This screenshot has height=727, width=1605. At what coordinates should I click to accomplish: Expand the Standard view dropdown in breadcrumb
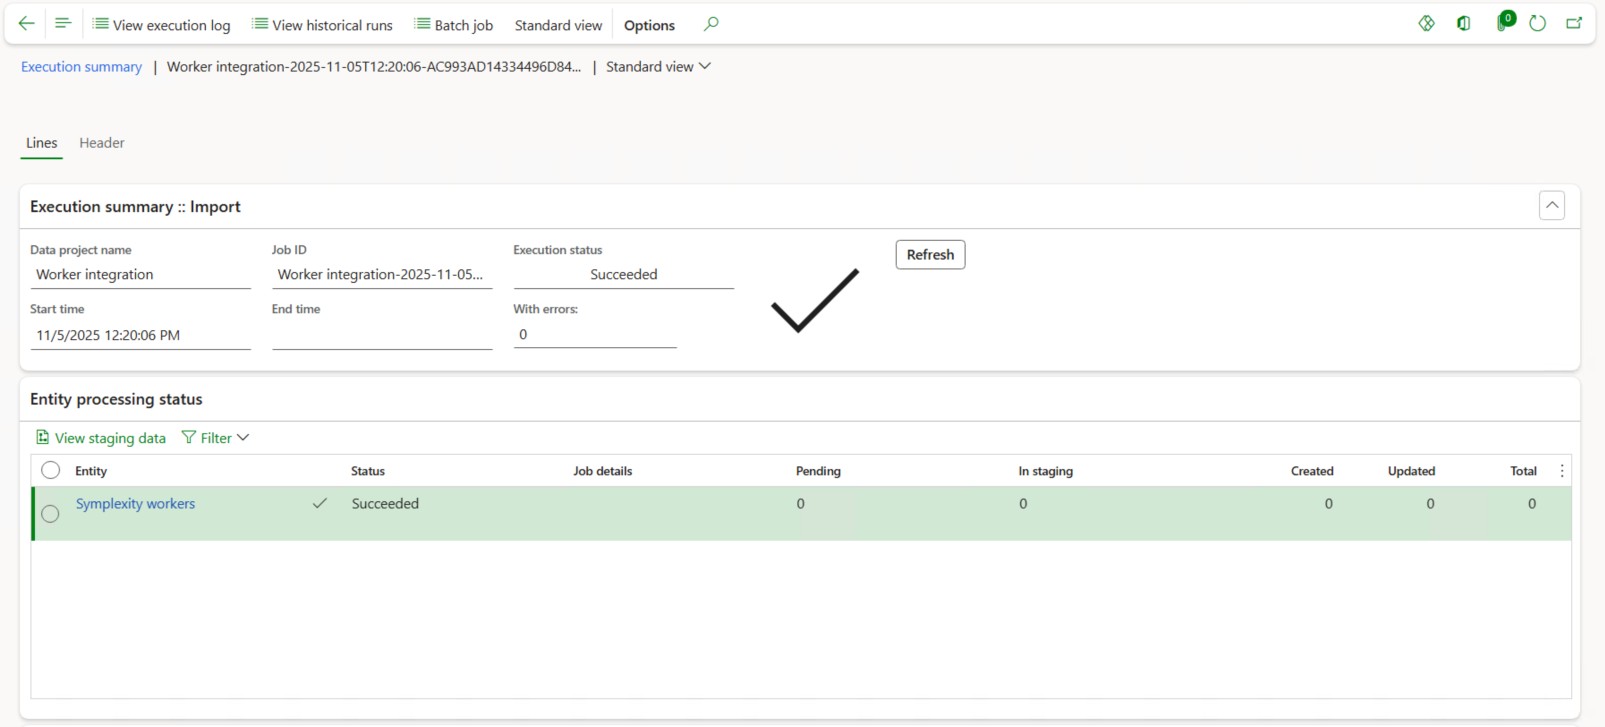[658, 67]
